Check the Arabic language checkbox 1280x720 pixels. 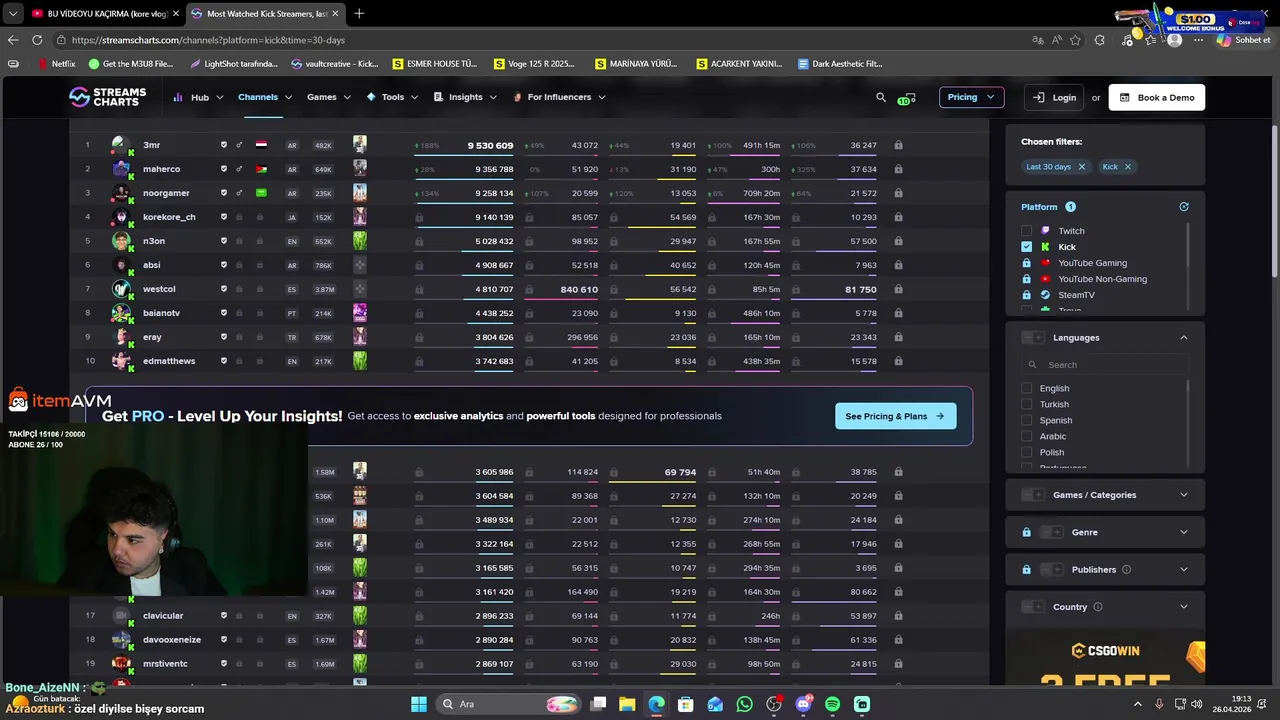1026,436
